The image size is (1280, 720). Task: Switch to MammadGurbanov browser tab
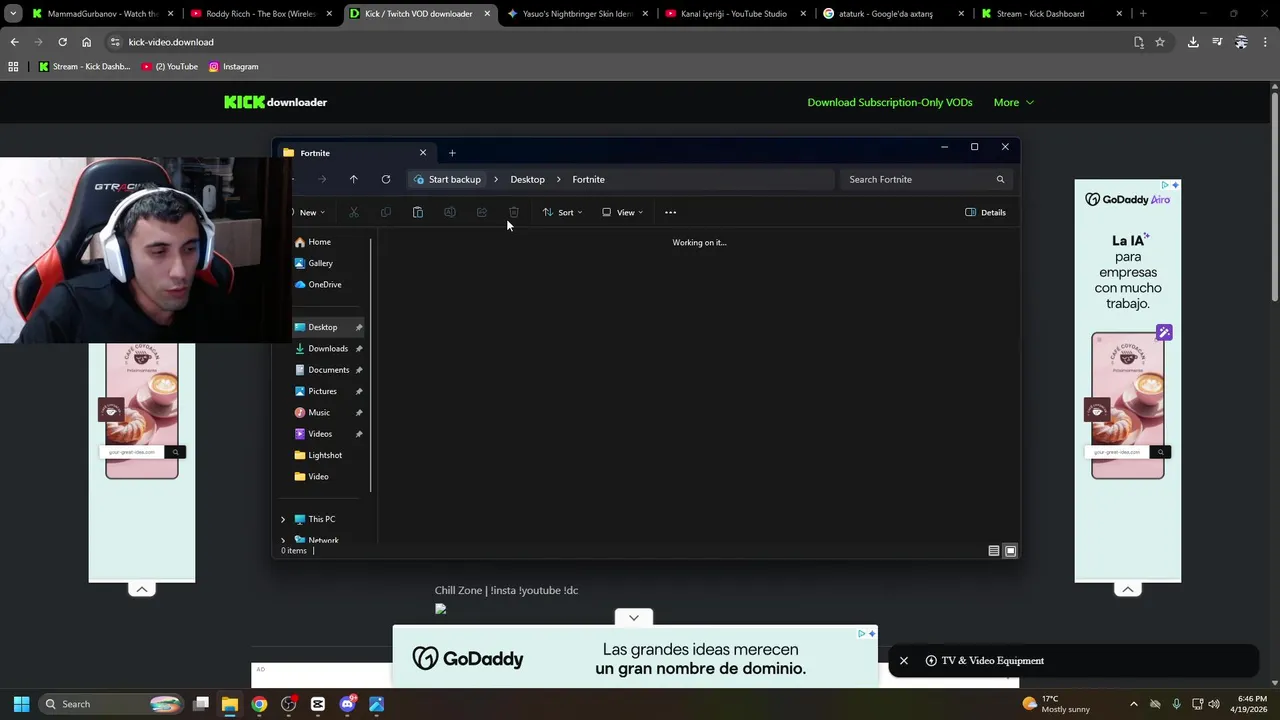pyautogui.click(x=103, y=14)
